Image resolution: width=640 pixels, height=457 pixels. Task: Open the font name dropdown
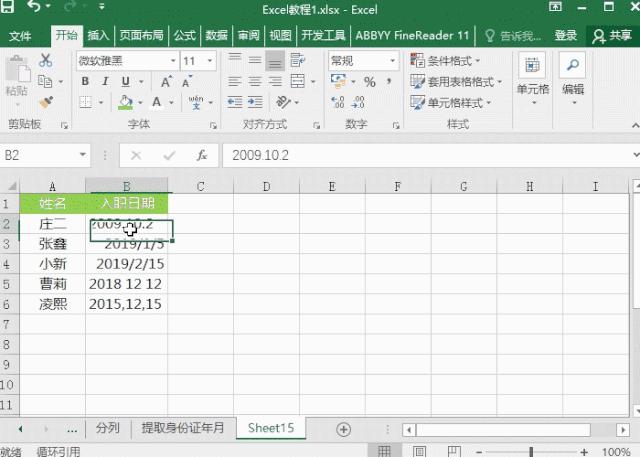pos(173,61)
